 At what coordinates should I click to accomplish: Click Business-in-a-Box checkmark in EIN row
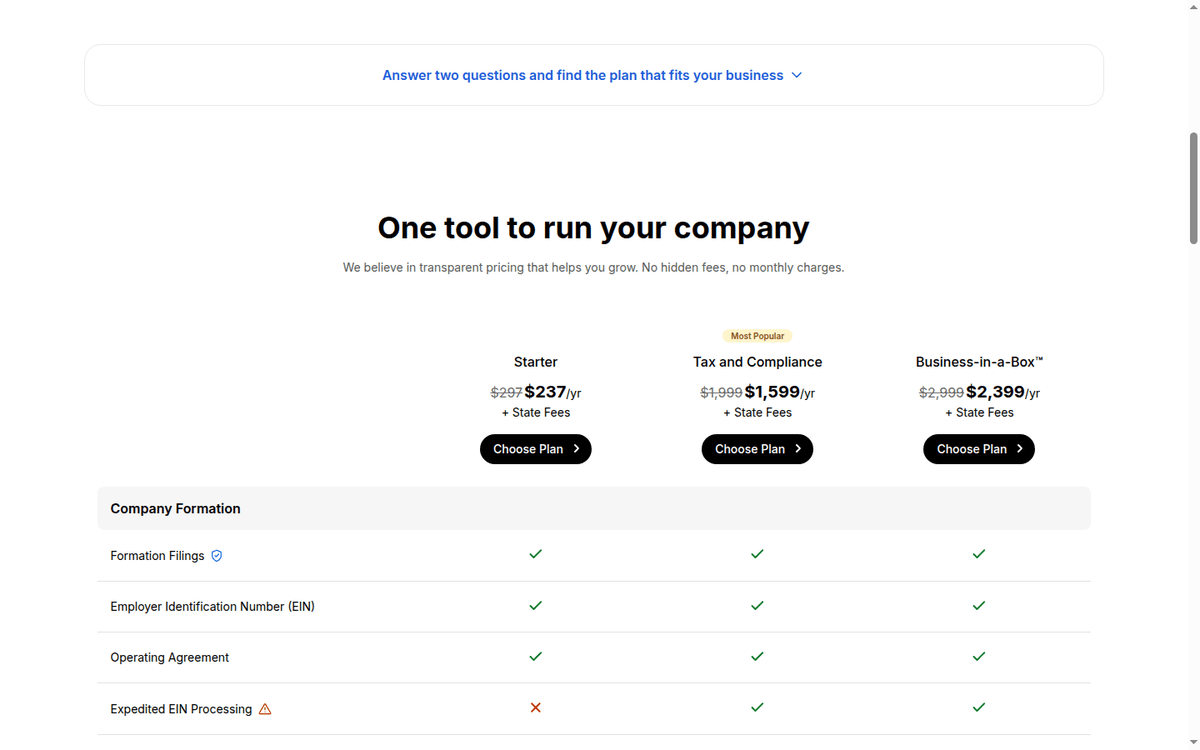979,606
